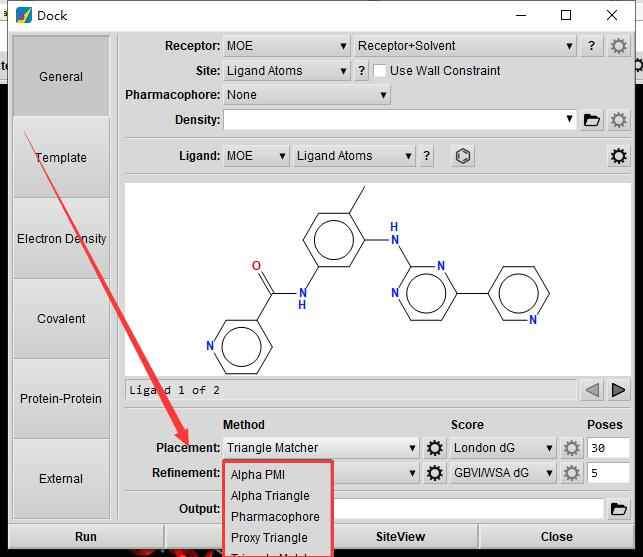Select Alpha Triangle from placement list

(270, 496)
